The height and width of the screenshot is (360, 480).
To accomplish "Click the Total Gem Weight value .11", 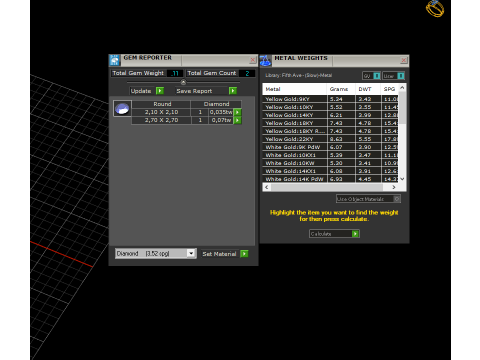I will coord(175,73).
